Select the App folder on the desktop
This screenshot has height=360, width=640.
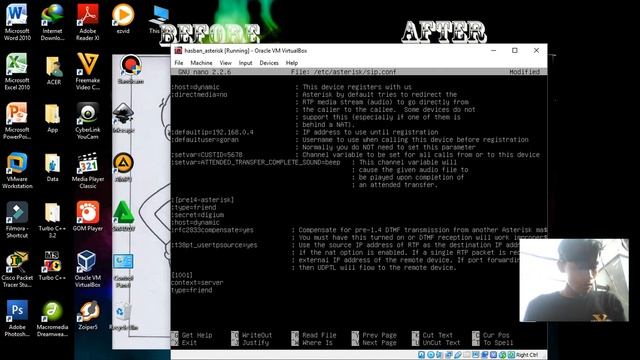(x=53, y=118)
